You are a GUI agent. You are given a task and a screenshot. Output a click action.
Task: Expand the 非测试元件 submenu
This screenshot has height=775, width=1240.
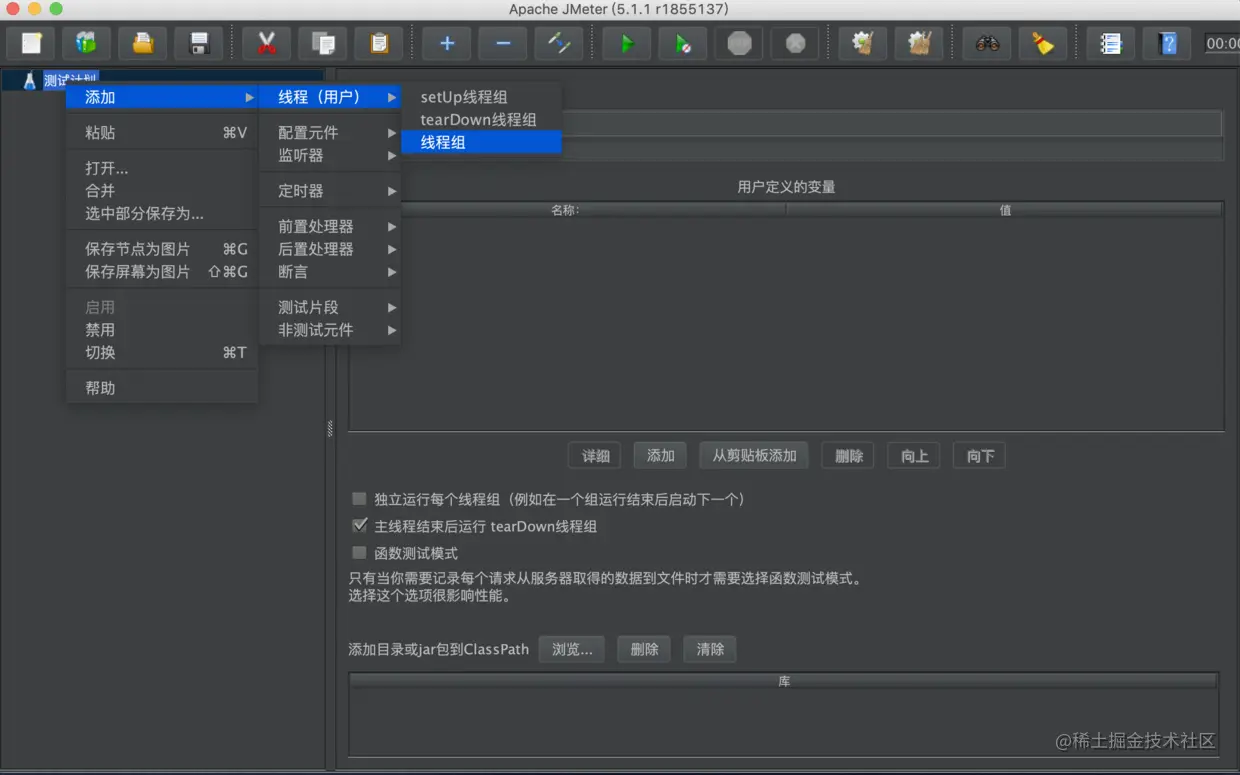(x=330, y=330)
